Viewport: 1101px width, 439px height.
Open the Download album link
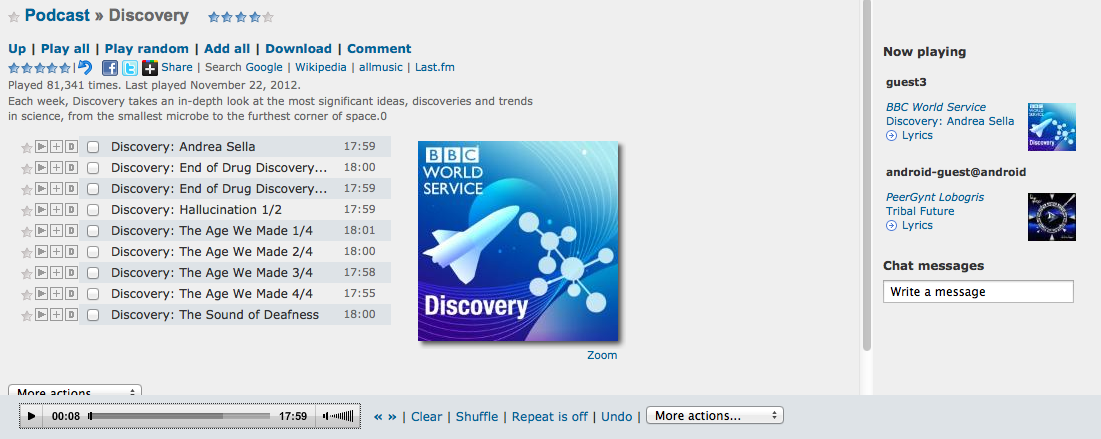point(298,48)
